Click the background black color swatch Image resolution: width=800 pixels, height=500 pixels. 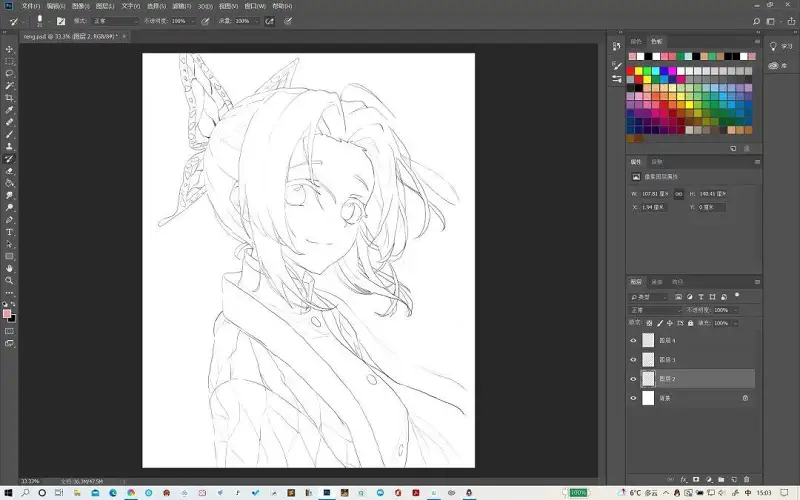[13, 319]
